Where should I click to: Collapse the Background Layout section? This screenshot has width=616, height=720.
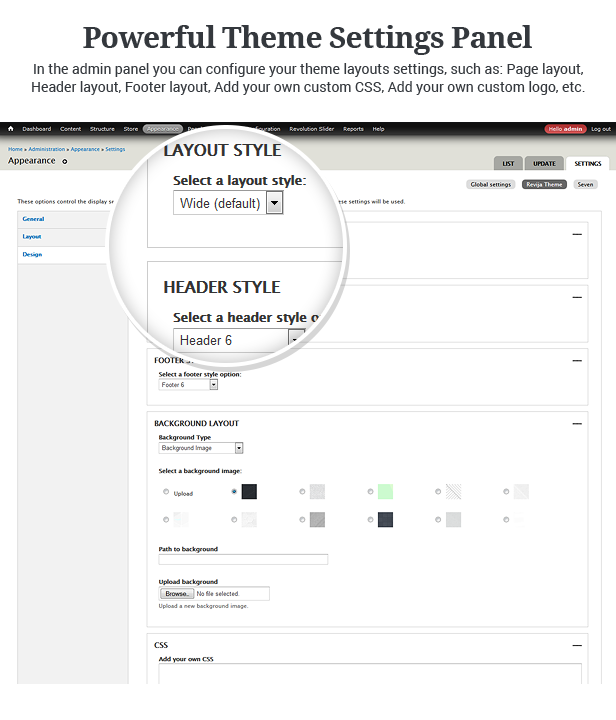tap(577, 424)
